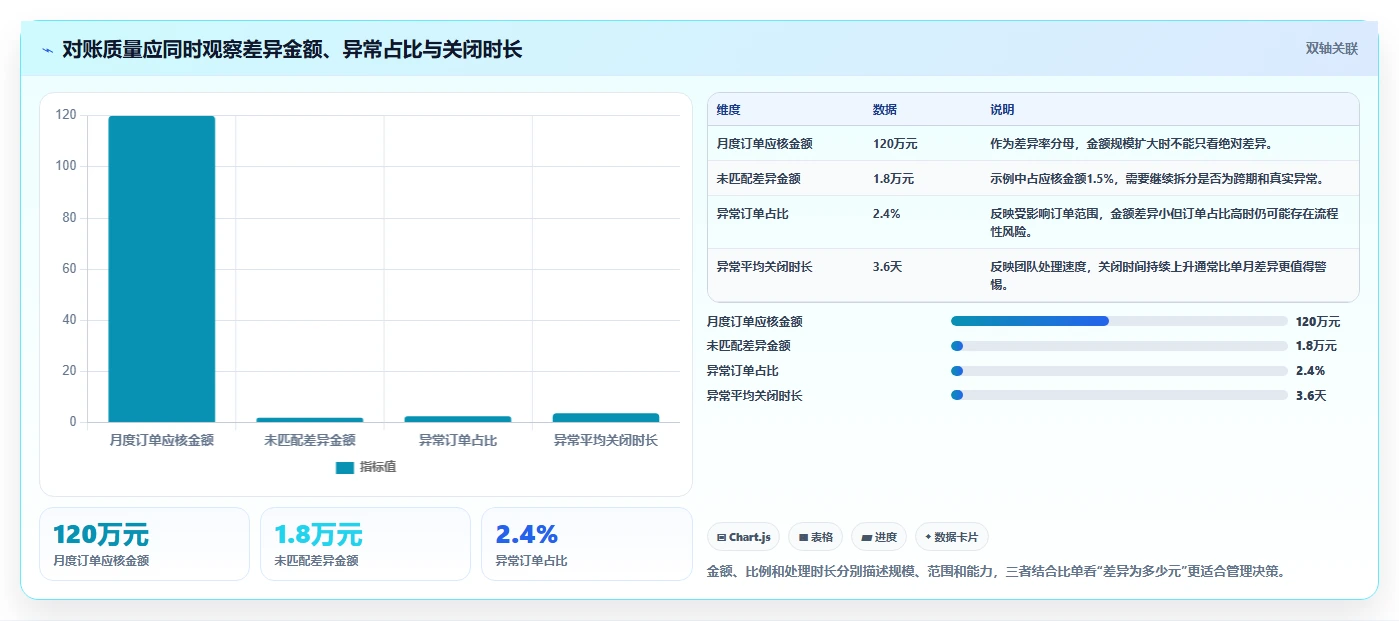
Task: Click the 双轴关联 label in the header
Action: click(1331, 49)
